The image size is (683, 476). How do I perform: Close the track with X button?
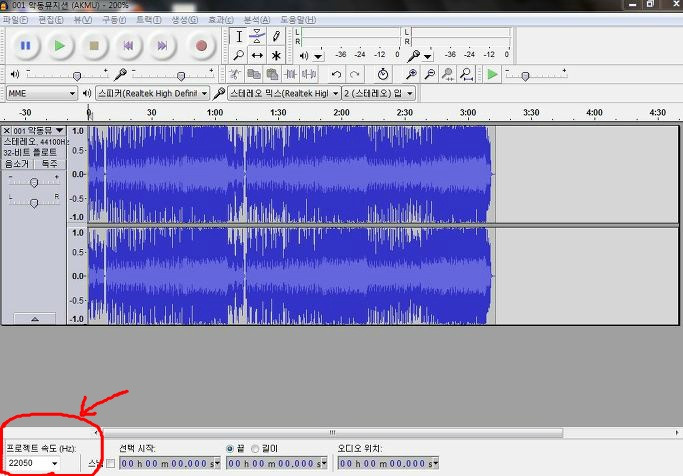7,130
